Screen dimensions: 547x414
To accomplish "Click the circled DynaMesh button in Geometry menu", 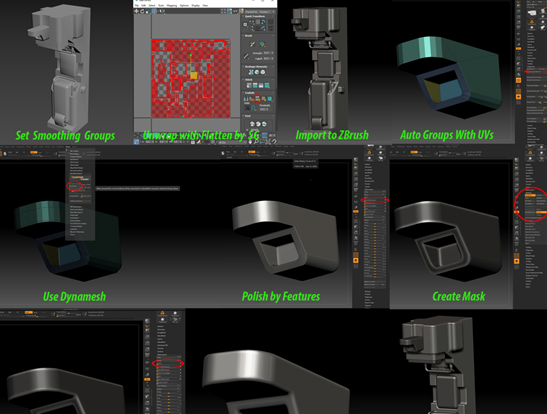I will pos(74,186).
